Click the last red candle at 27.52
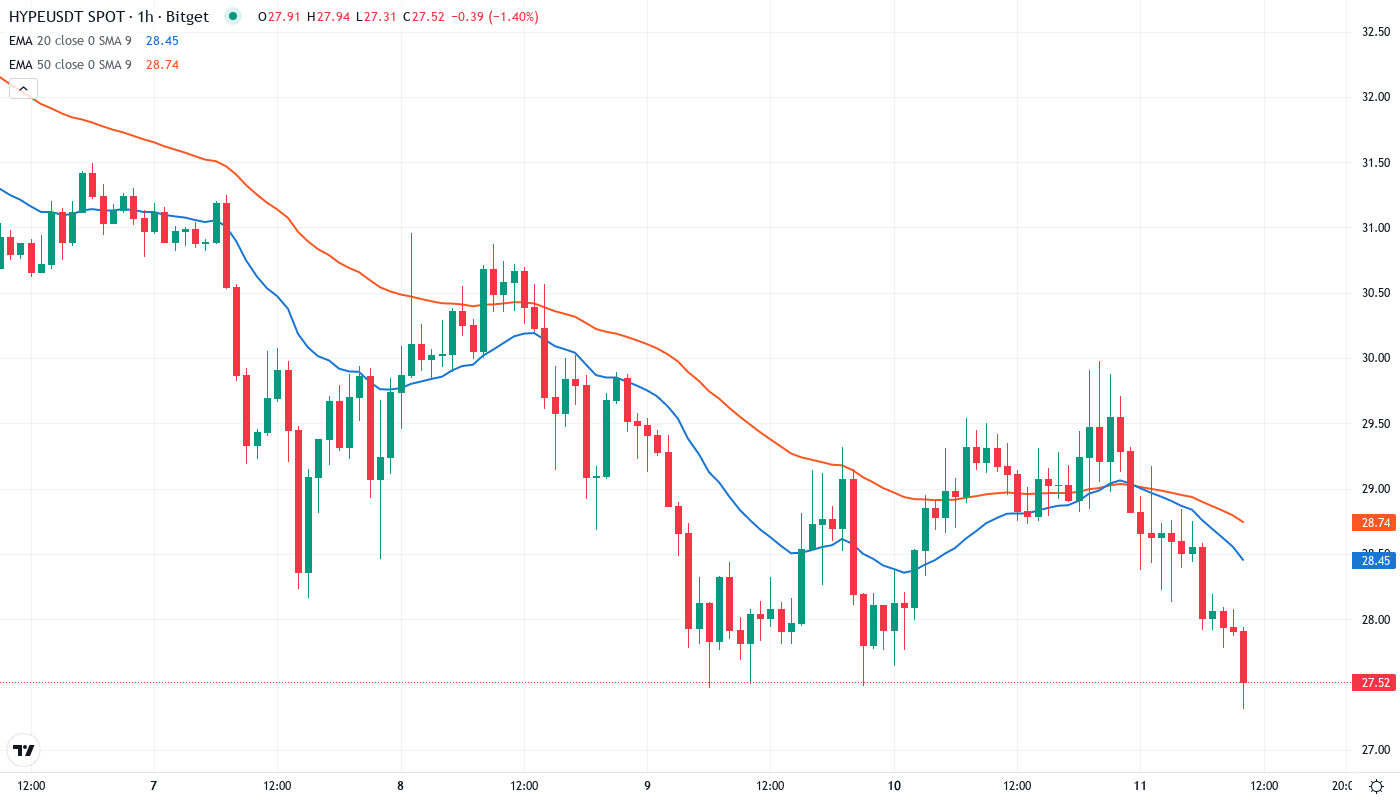The height and width of the screenshot is (800, 1400). point(1243,657)
